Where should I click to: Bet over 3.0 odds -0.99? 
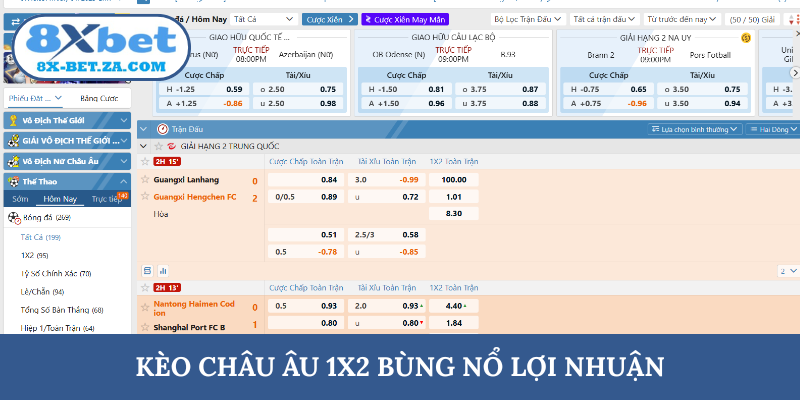point(387,180)
